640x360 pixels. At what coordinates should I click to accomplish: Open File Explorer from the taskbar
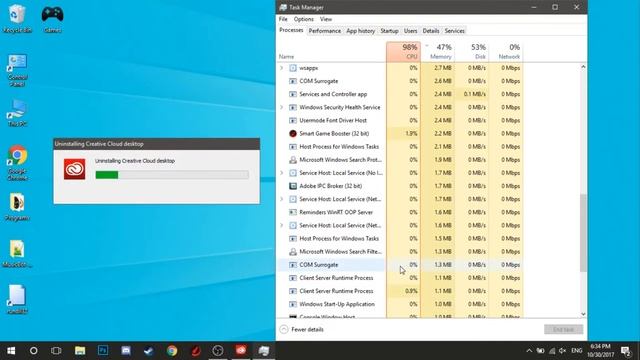(x=80, y=351)
